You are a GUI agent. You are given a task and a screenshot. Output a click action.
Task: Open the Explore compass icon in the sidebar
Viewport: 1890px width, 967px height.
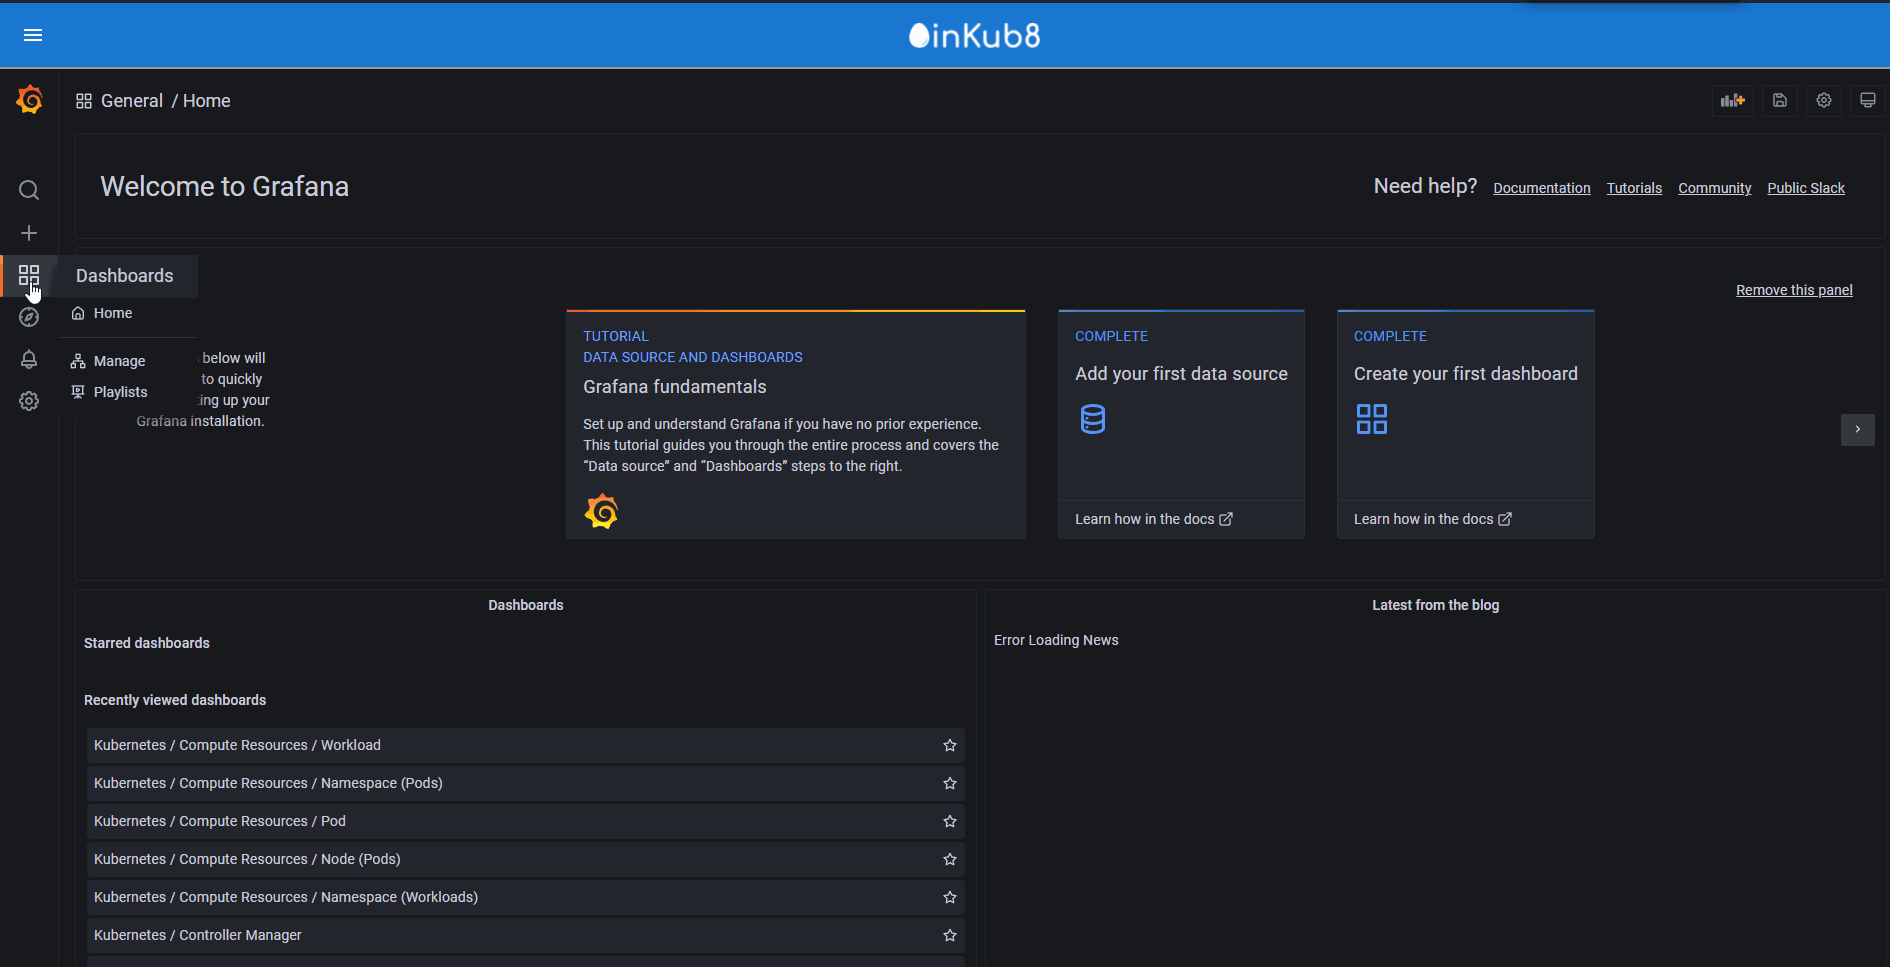pos(29,317)
